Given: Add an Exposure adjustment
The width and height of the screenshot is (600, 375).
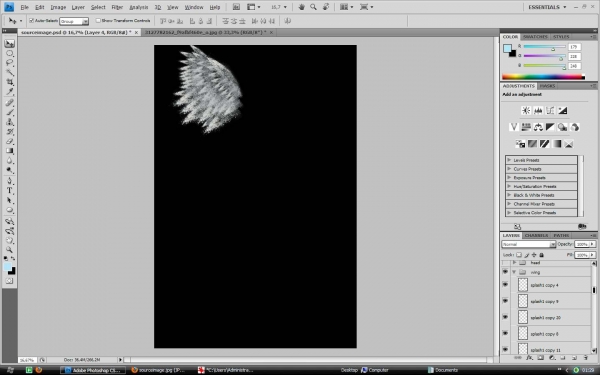Looking at the screenshot, I should tap(562, 111).
